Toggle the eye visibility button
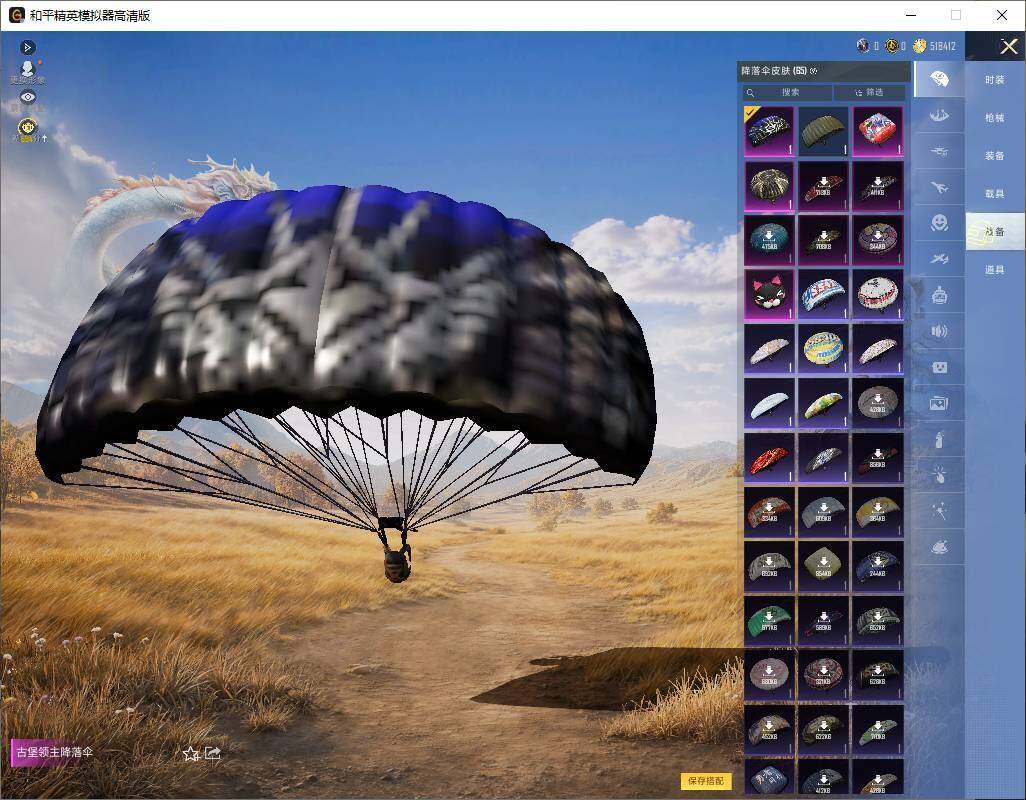The width and height of the screenshot is (1026, 800). pyautogui.click(x=27, y=97)
